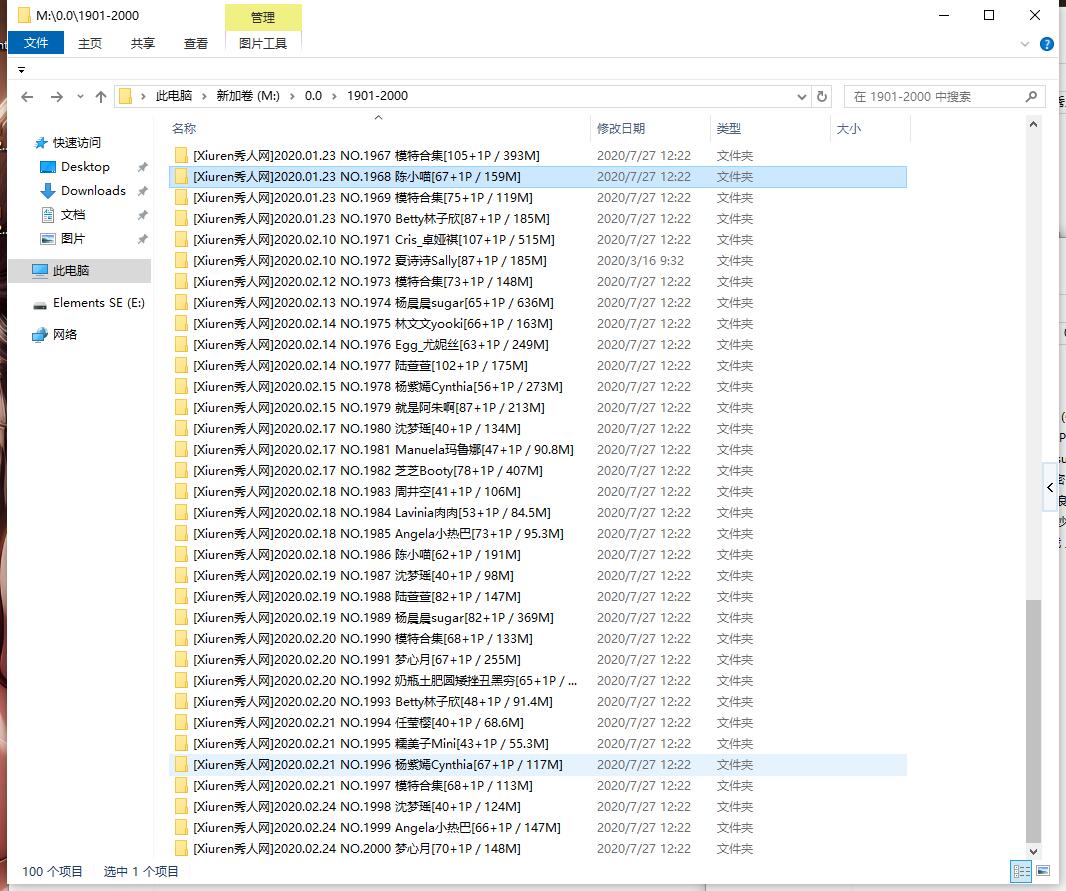The image size is (1066, 891).
Task: Select 新加卷 (M:) in the breadcrumb
Action: [247, 96]
